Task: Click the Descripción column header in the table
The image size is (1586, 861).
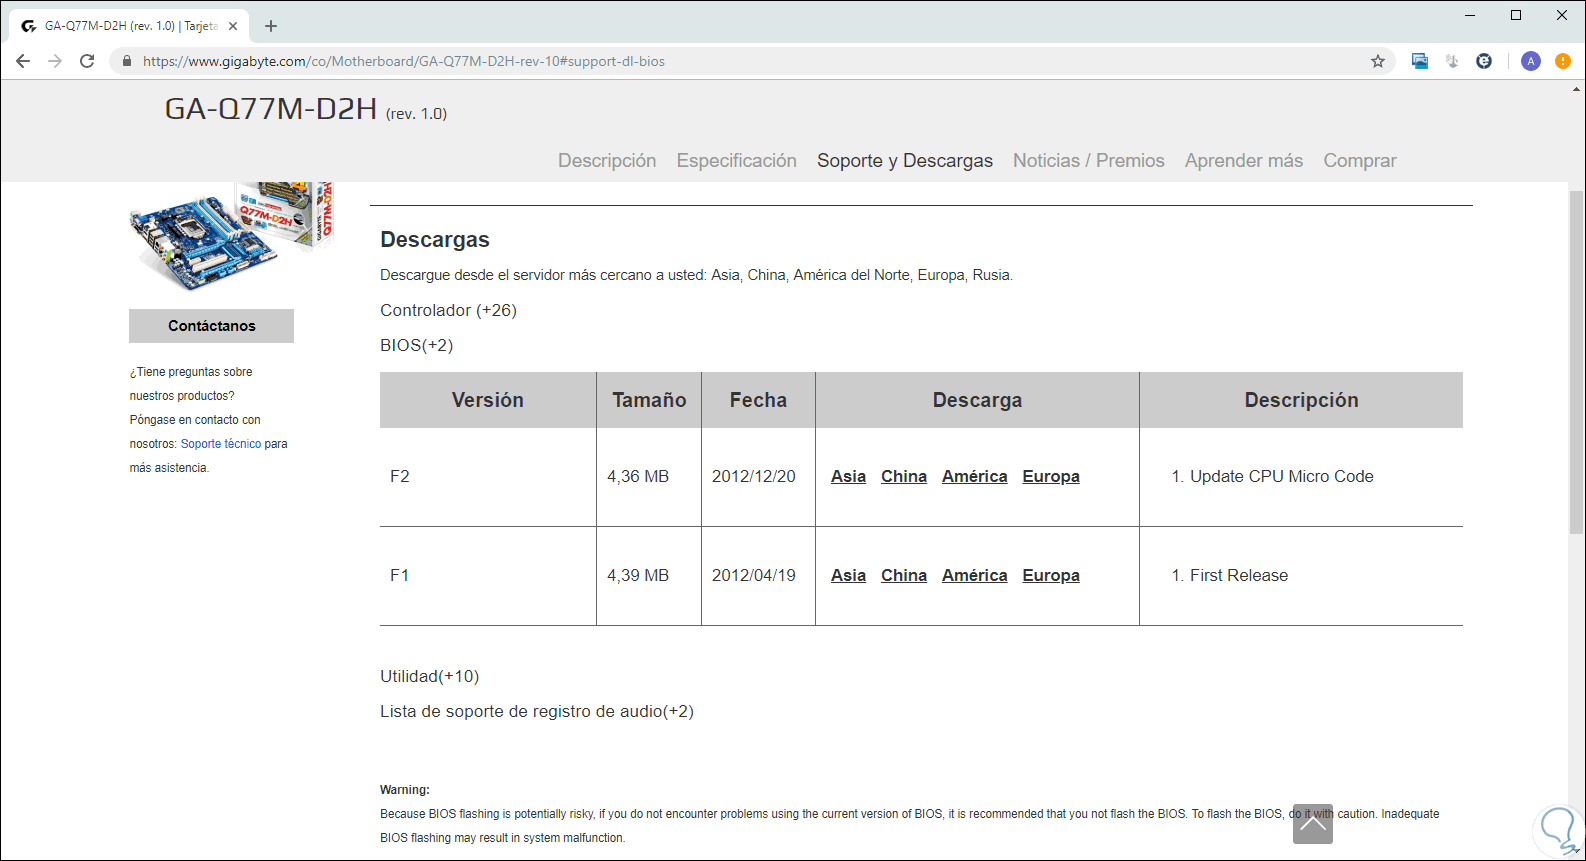Action: click(1301, 400)
